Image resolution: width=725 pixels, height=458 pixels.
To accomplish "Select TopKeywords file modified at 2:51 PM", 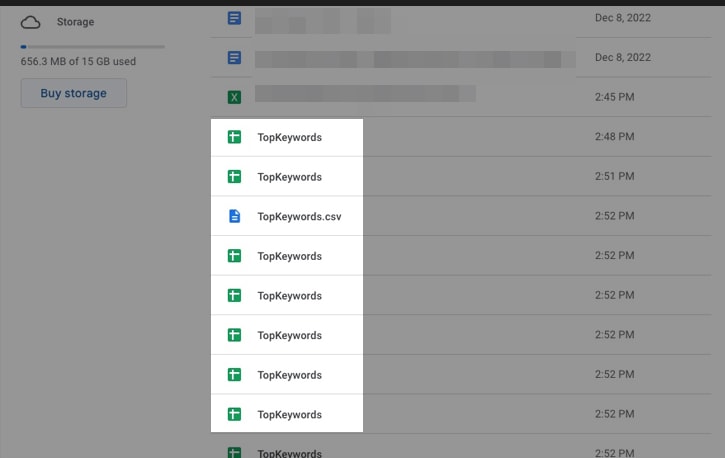I will point(289,177).
